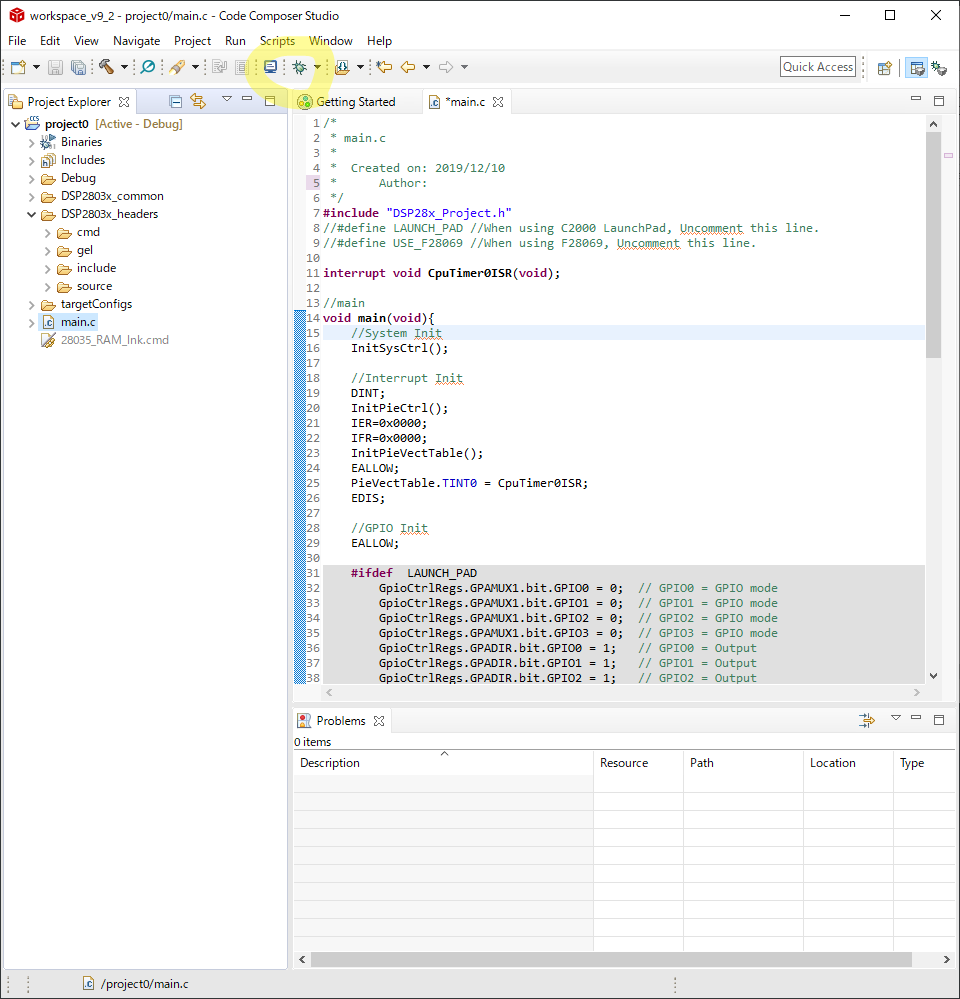Switch to the CCS Debug perspective icon
Image resolution: width=960 pixels, height=999 pixels.
[939, 68]
